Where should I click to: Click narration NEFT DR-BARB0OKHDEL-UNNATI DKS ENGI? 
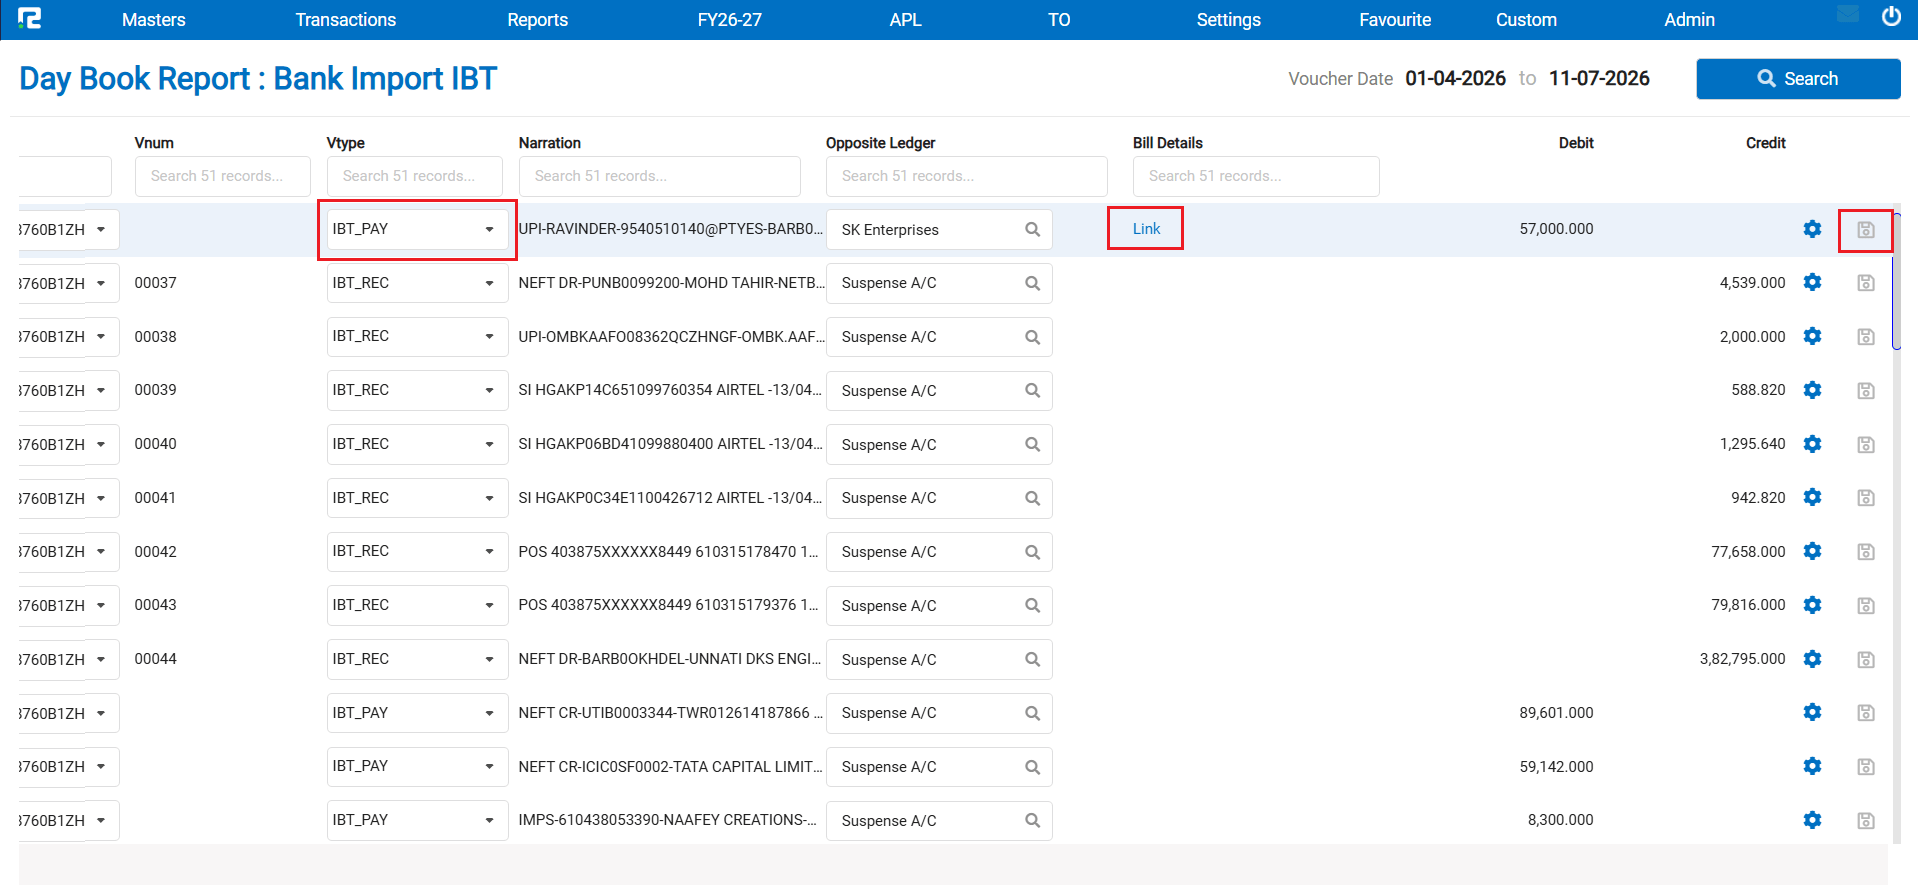670,659
